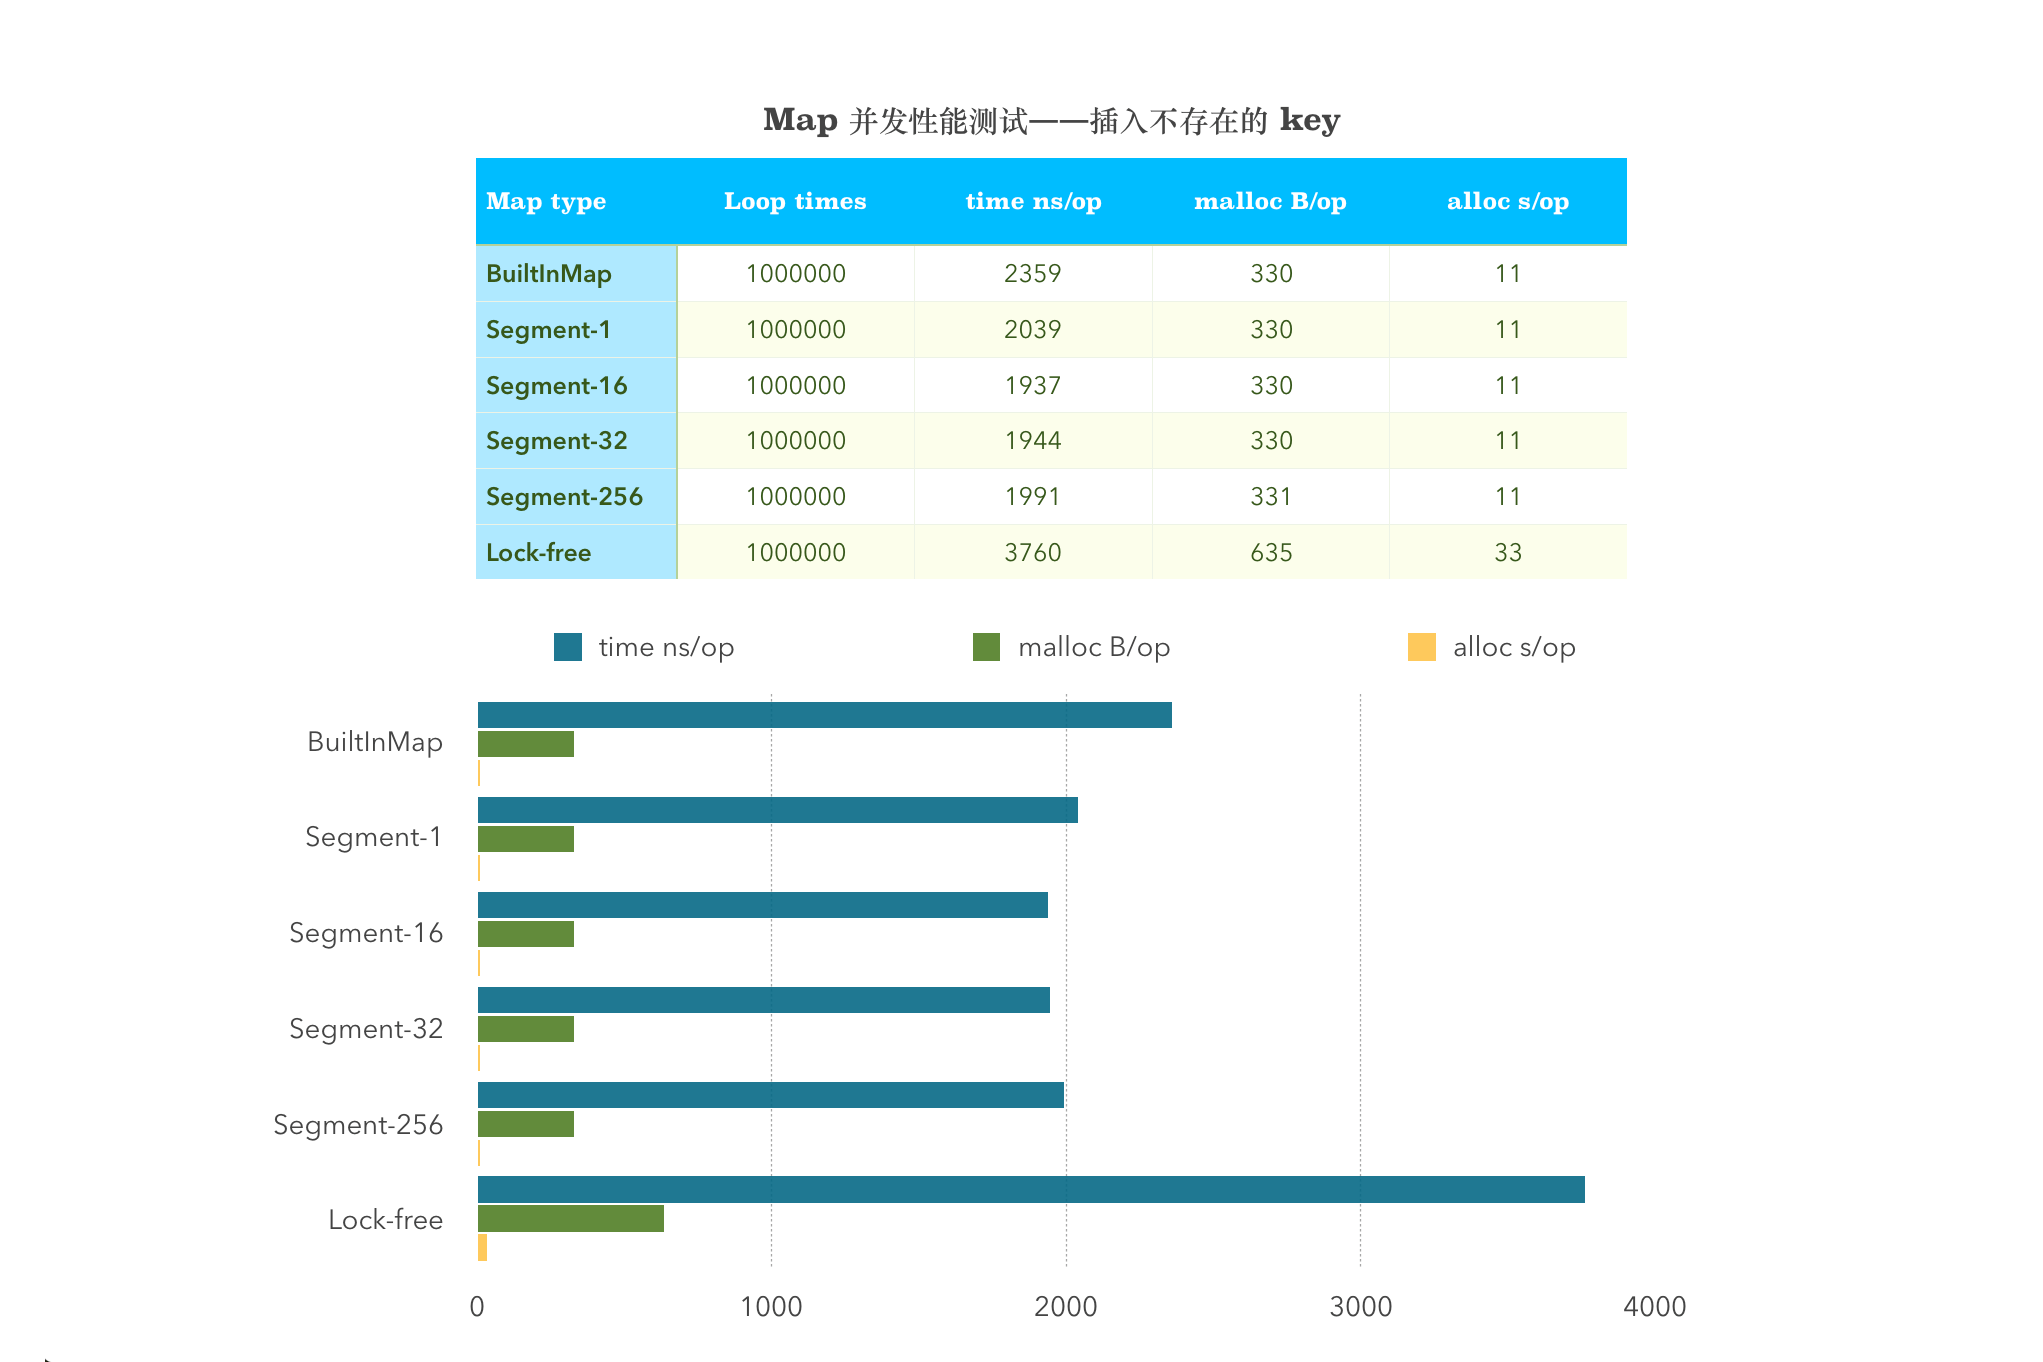This screenshot has height=1362, width=2043.
Task: Select the Map type column header
Action: (x=546, y=201)
